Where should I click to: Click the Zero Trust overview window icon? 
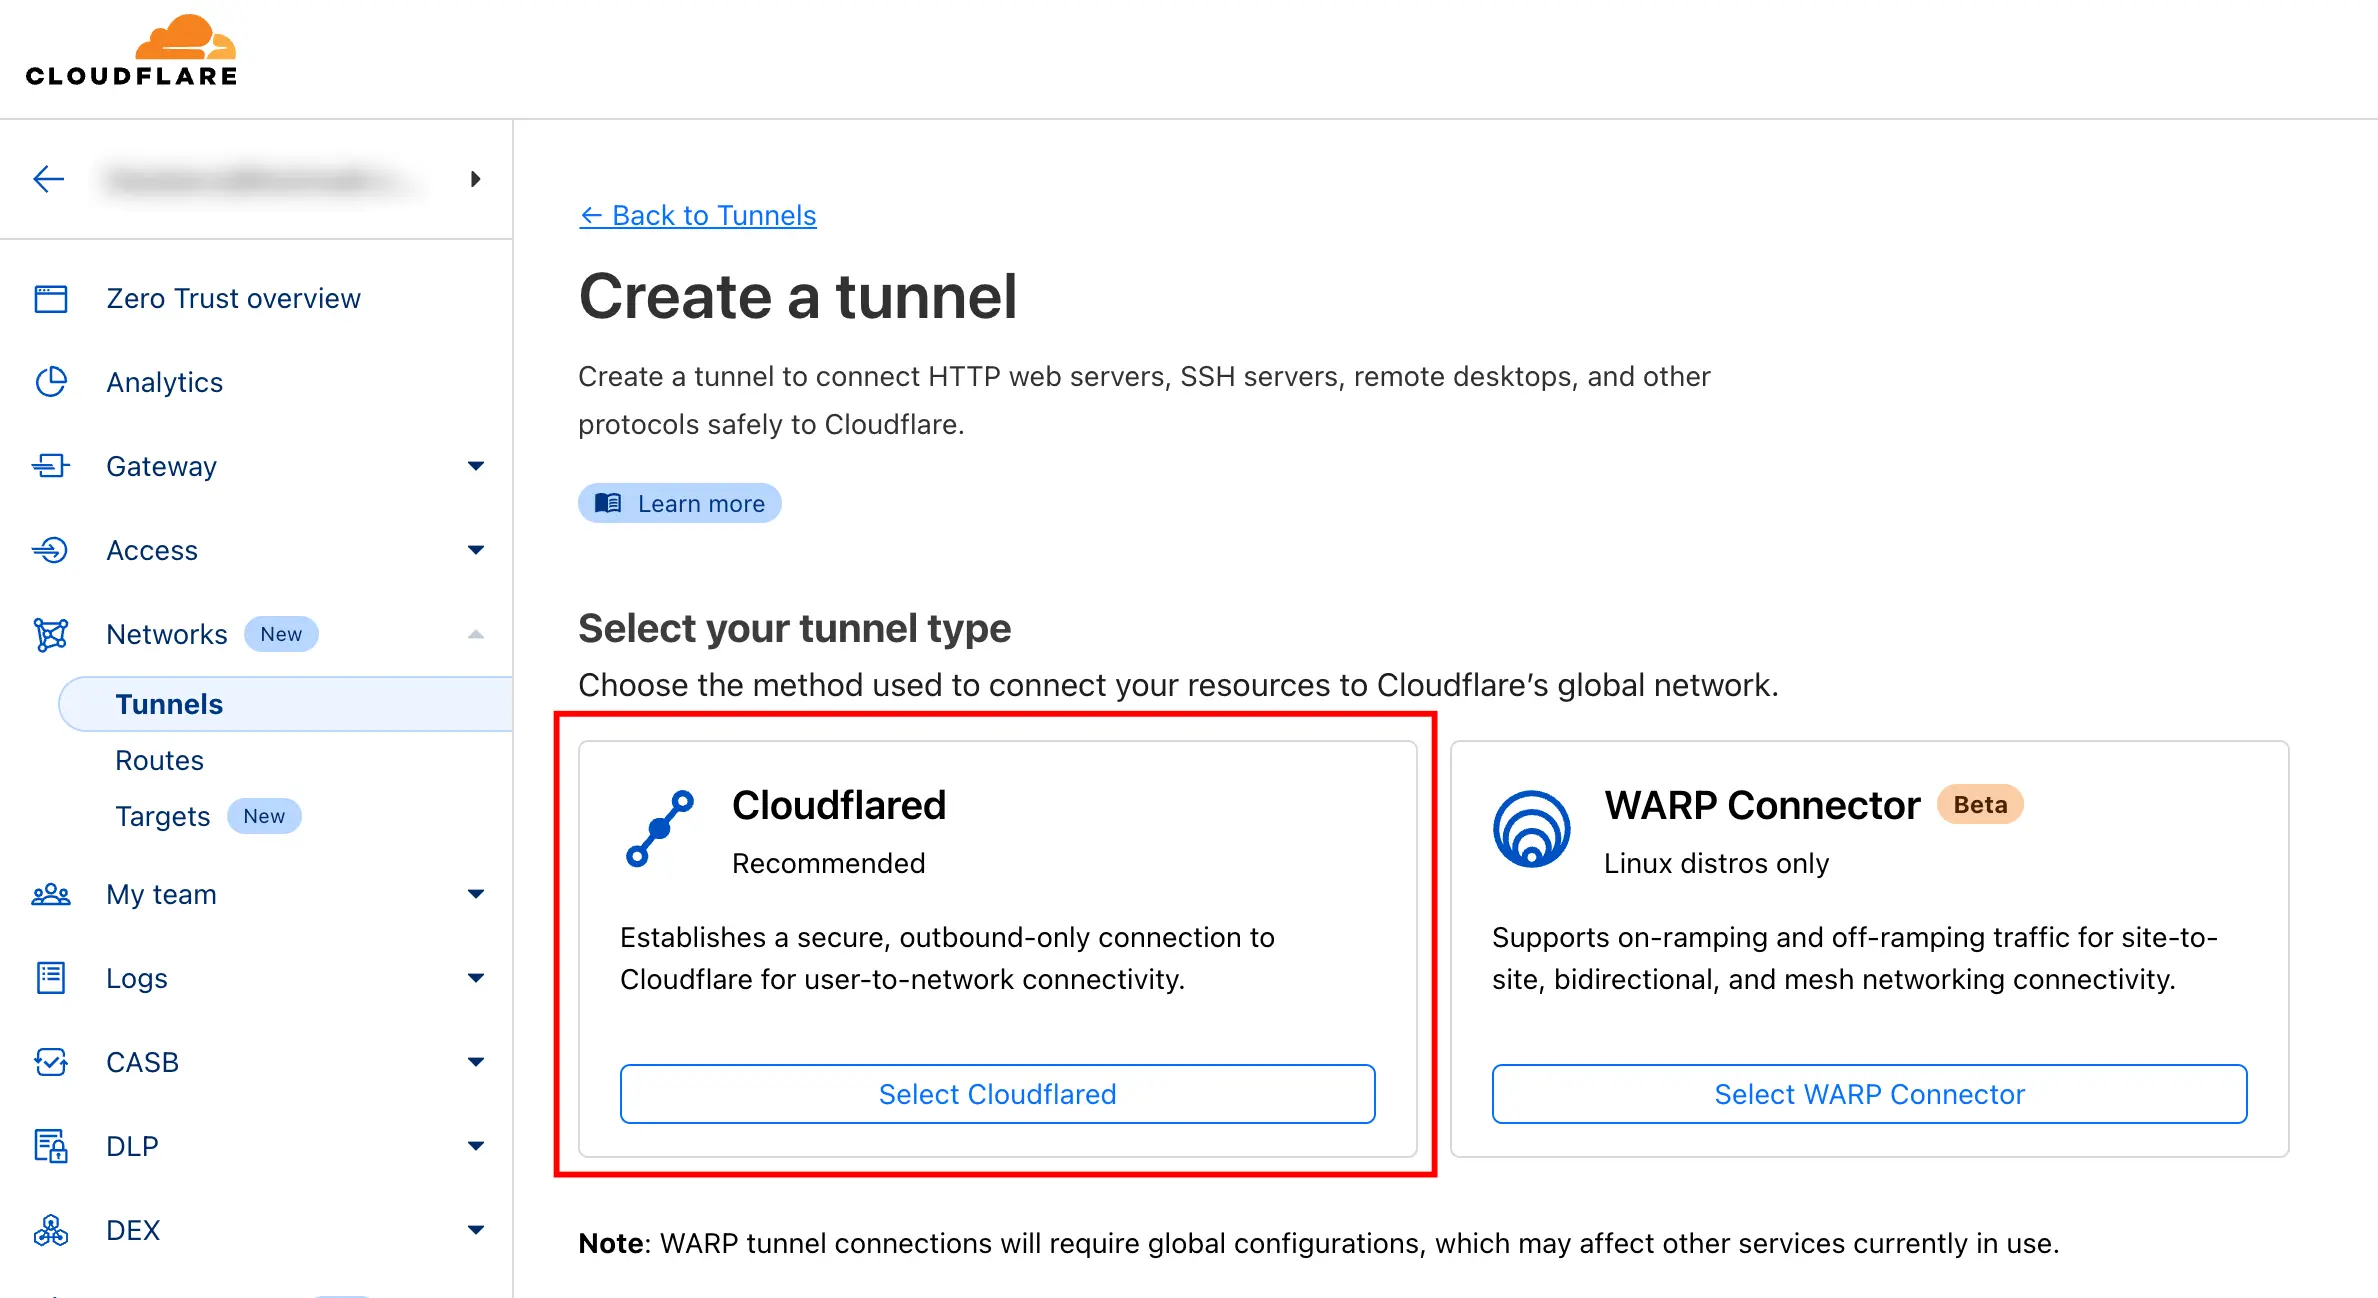pyautogui.click(x=51, y=298)
